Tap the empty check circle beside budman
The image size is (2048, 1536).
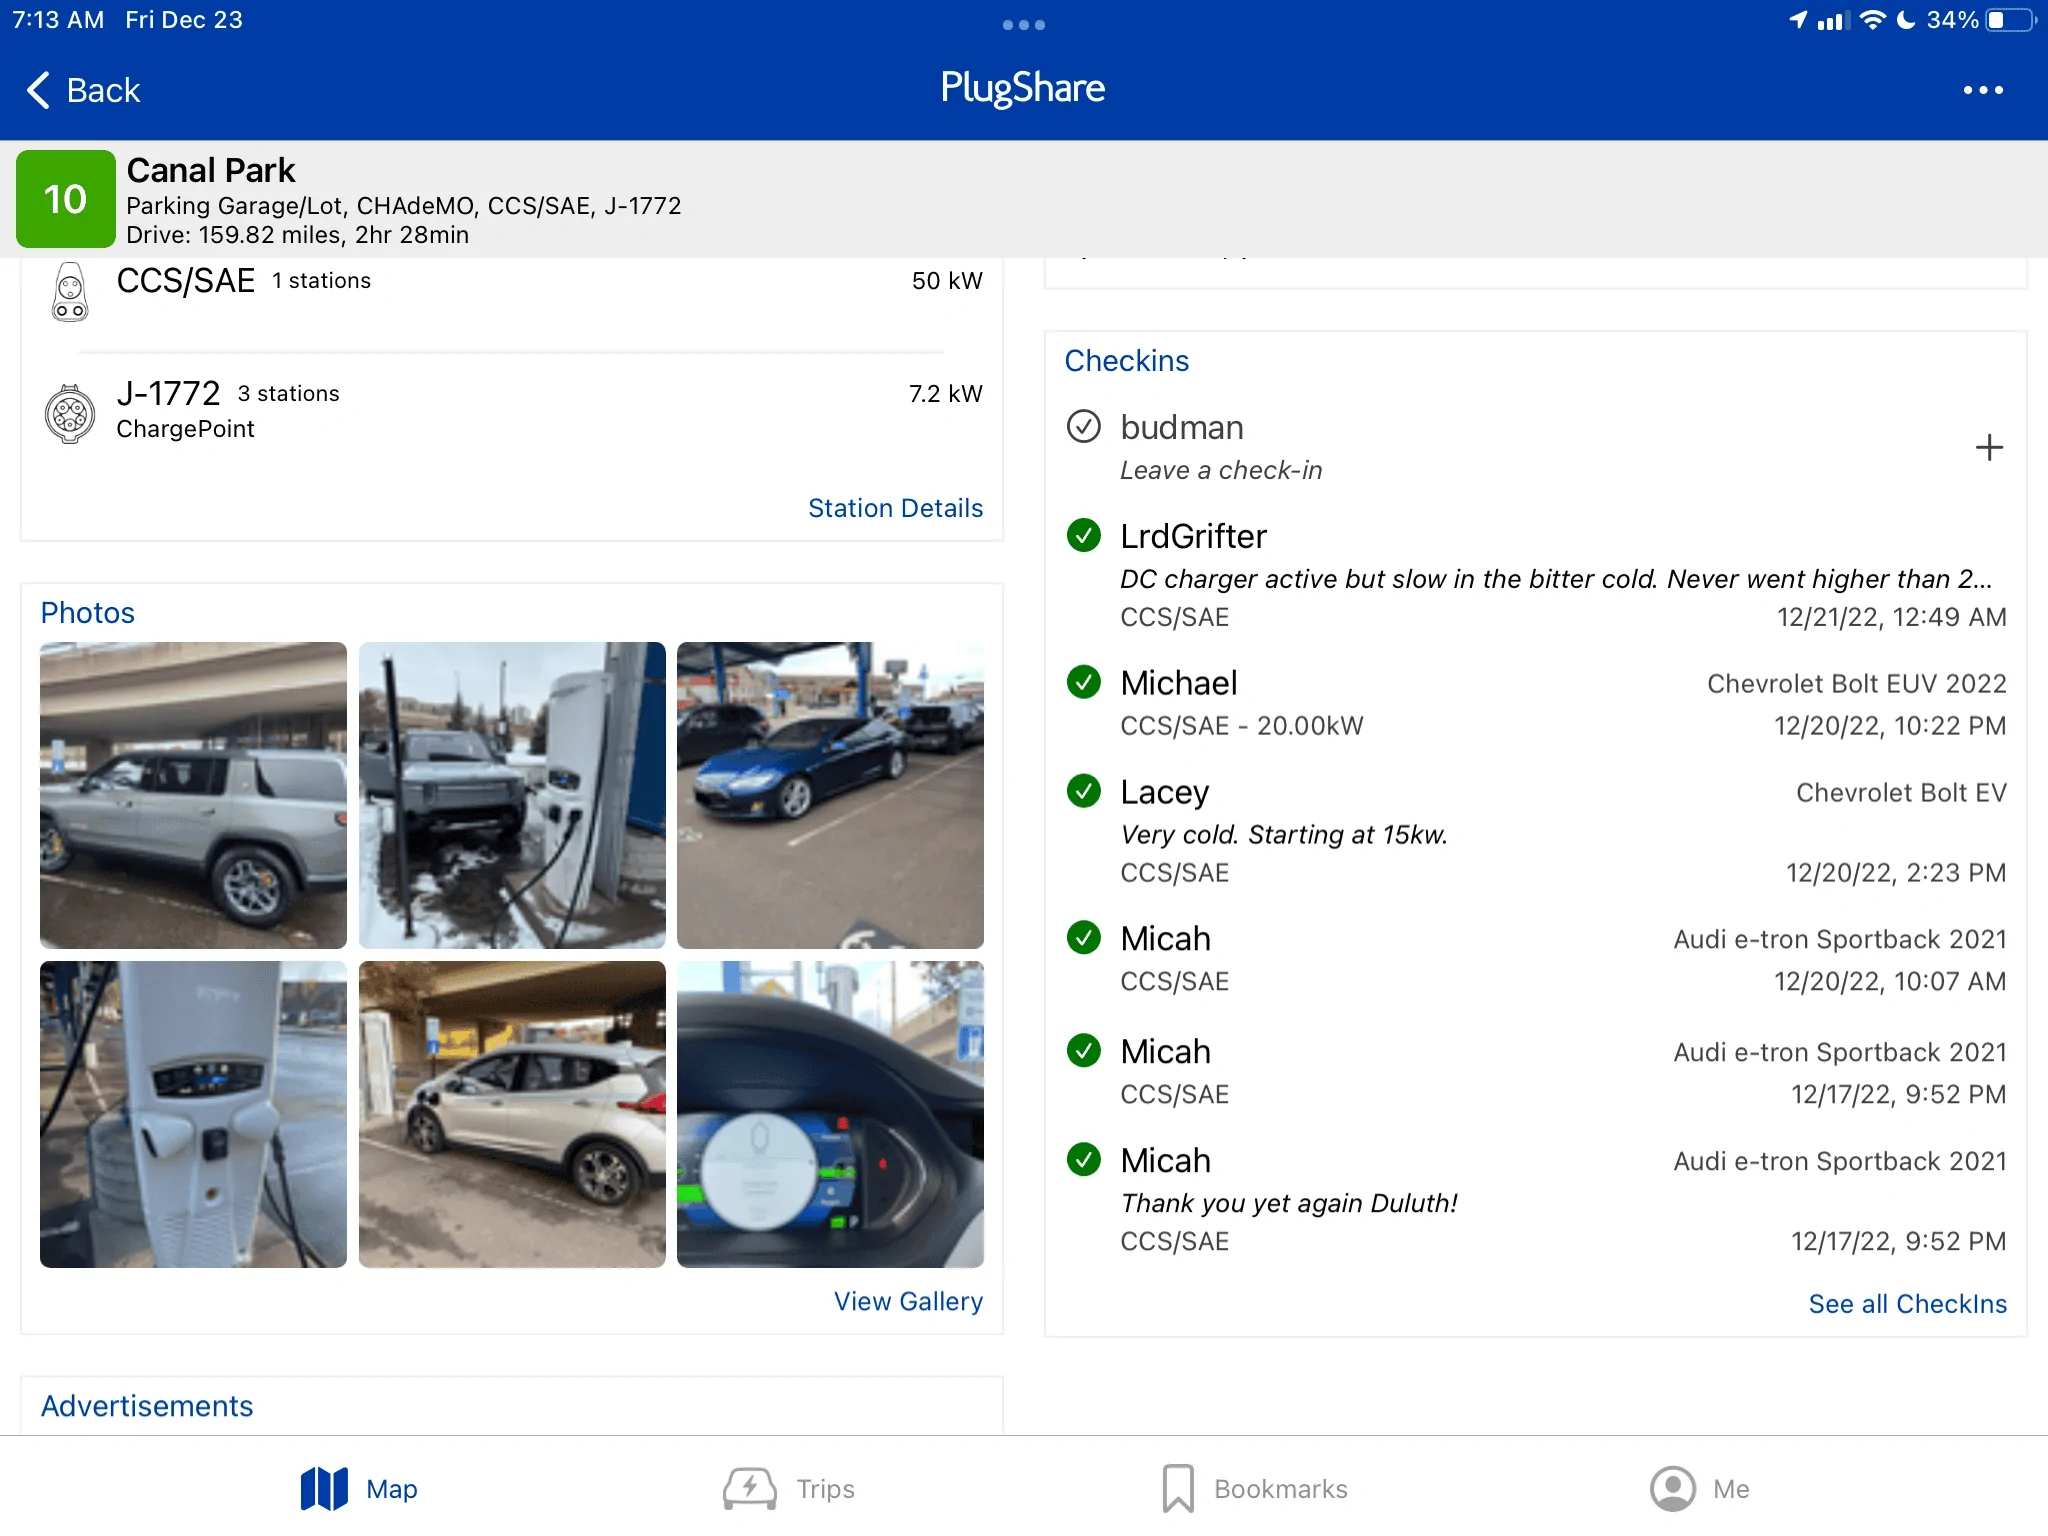1084,427
